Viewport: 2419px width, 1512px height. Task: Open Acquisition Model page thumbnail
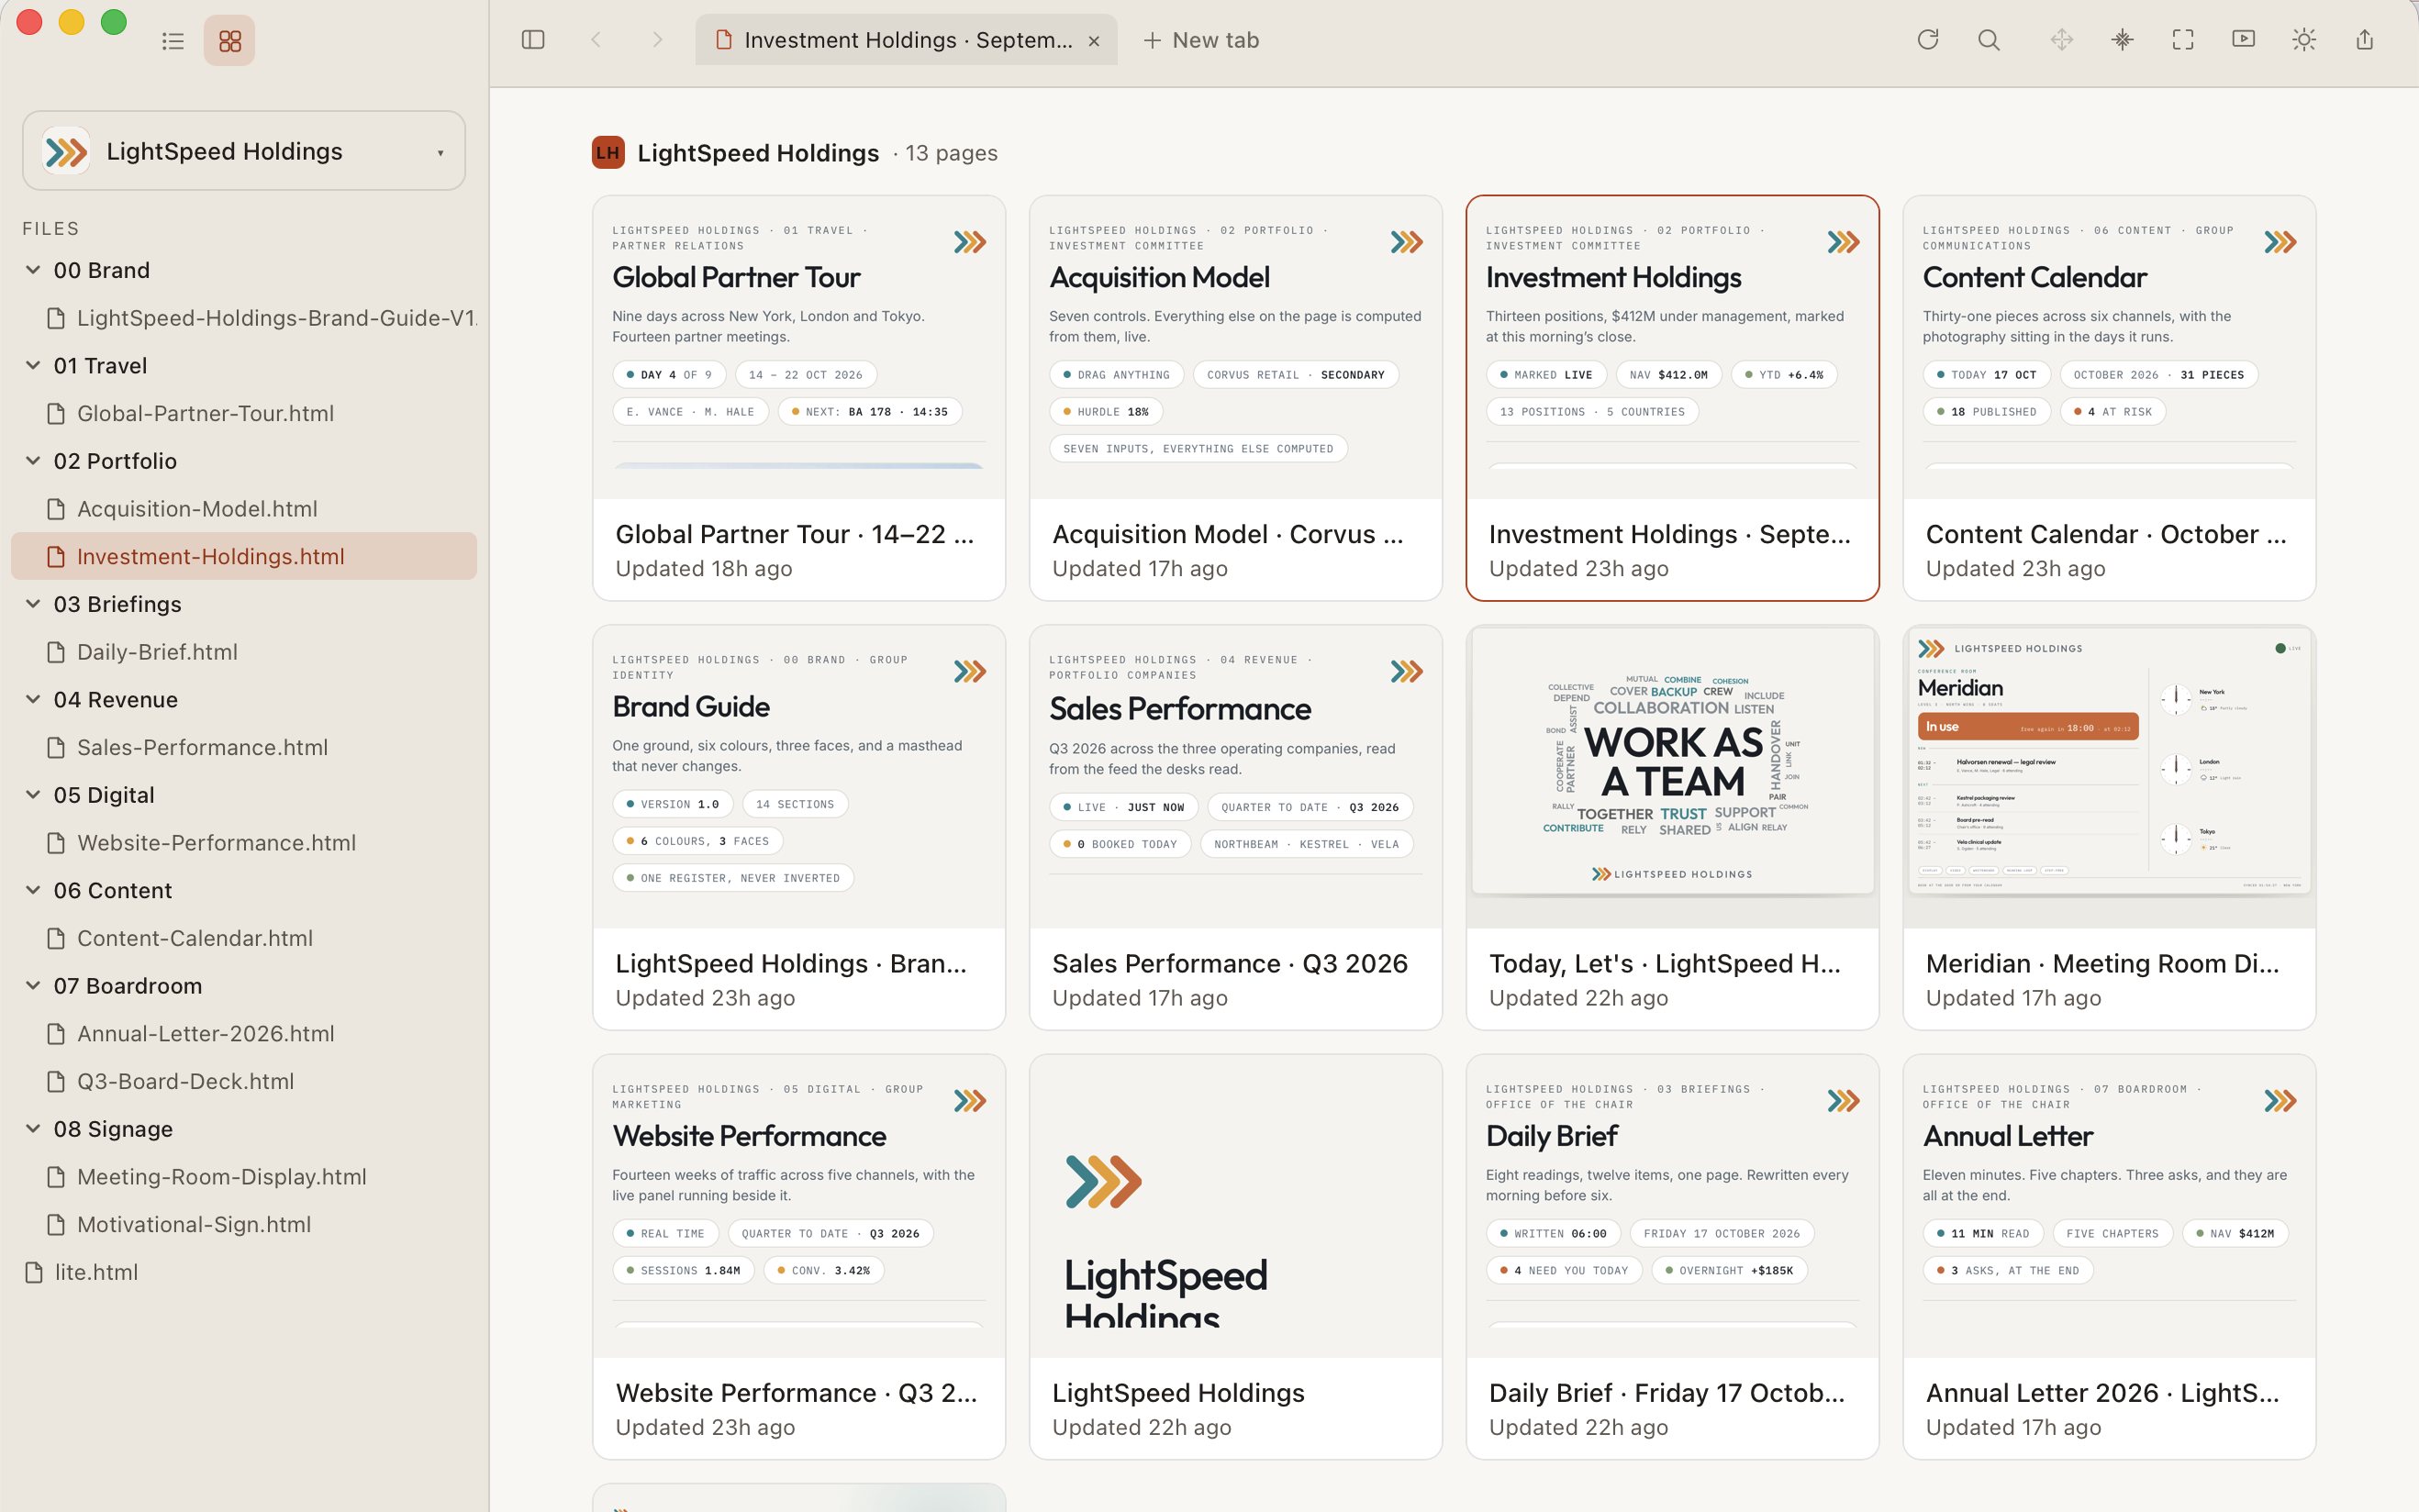click(1236, 348)
